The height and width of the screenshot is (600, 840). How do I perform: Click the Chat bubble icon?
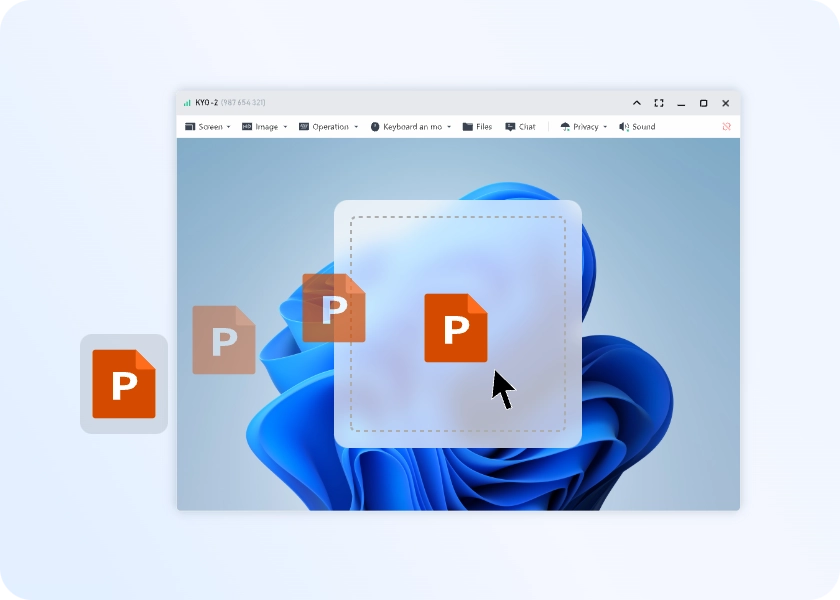pyautogui.click(x=510, y=127)
